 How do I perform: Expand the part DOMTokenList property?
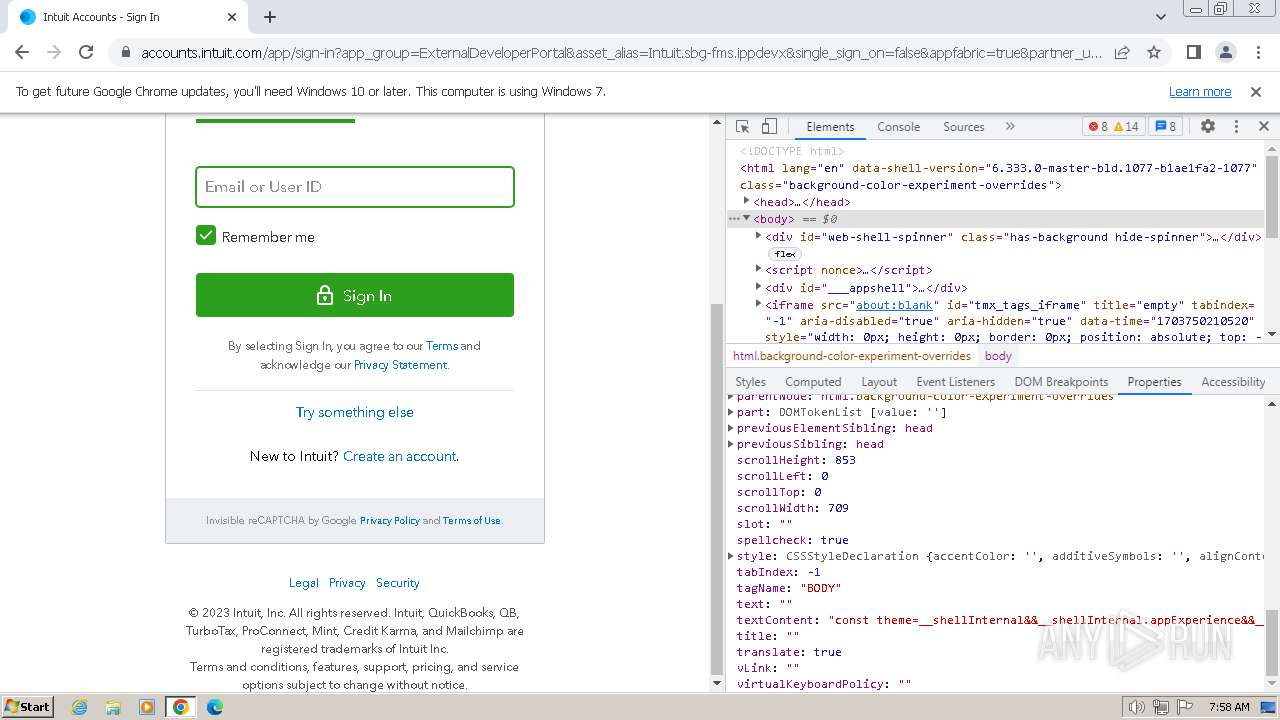click(731, 411)
